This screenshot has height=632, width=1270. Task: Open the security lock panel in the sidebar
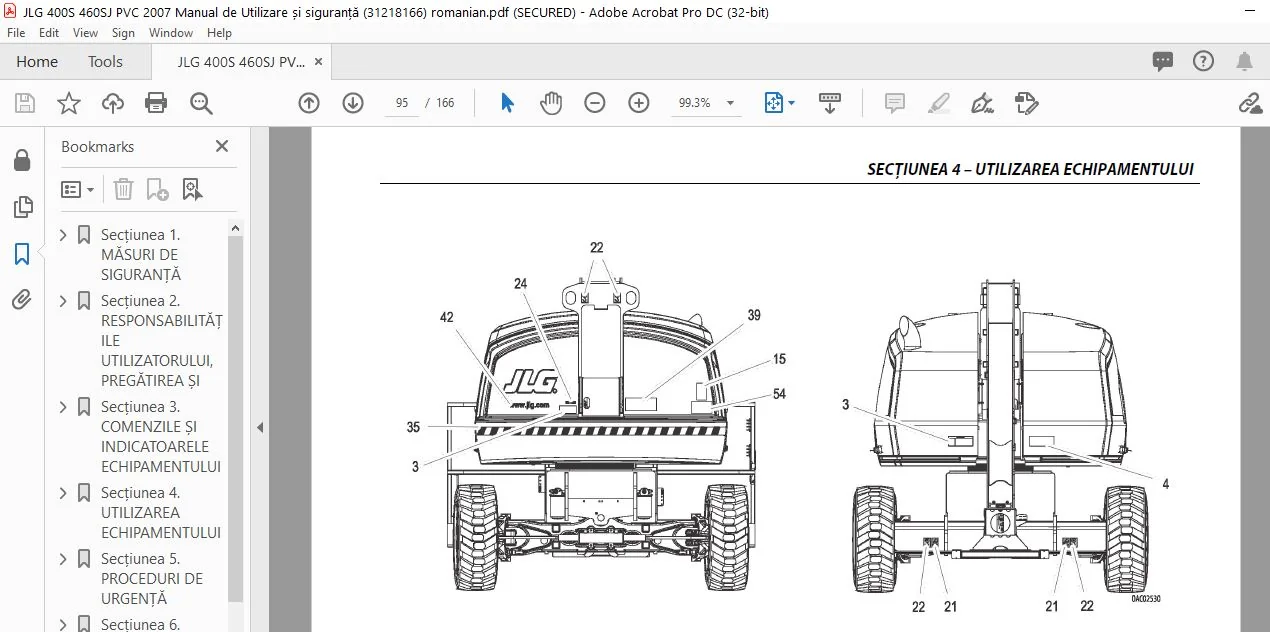click(x=22, y=160)
